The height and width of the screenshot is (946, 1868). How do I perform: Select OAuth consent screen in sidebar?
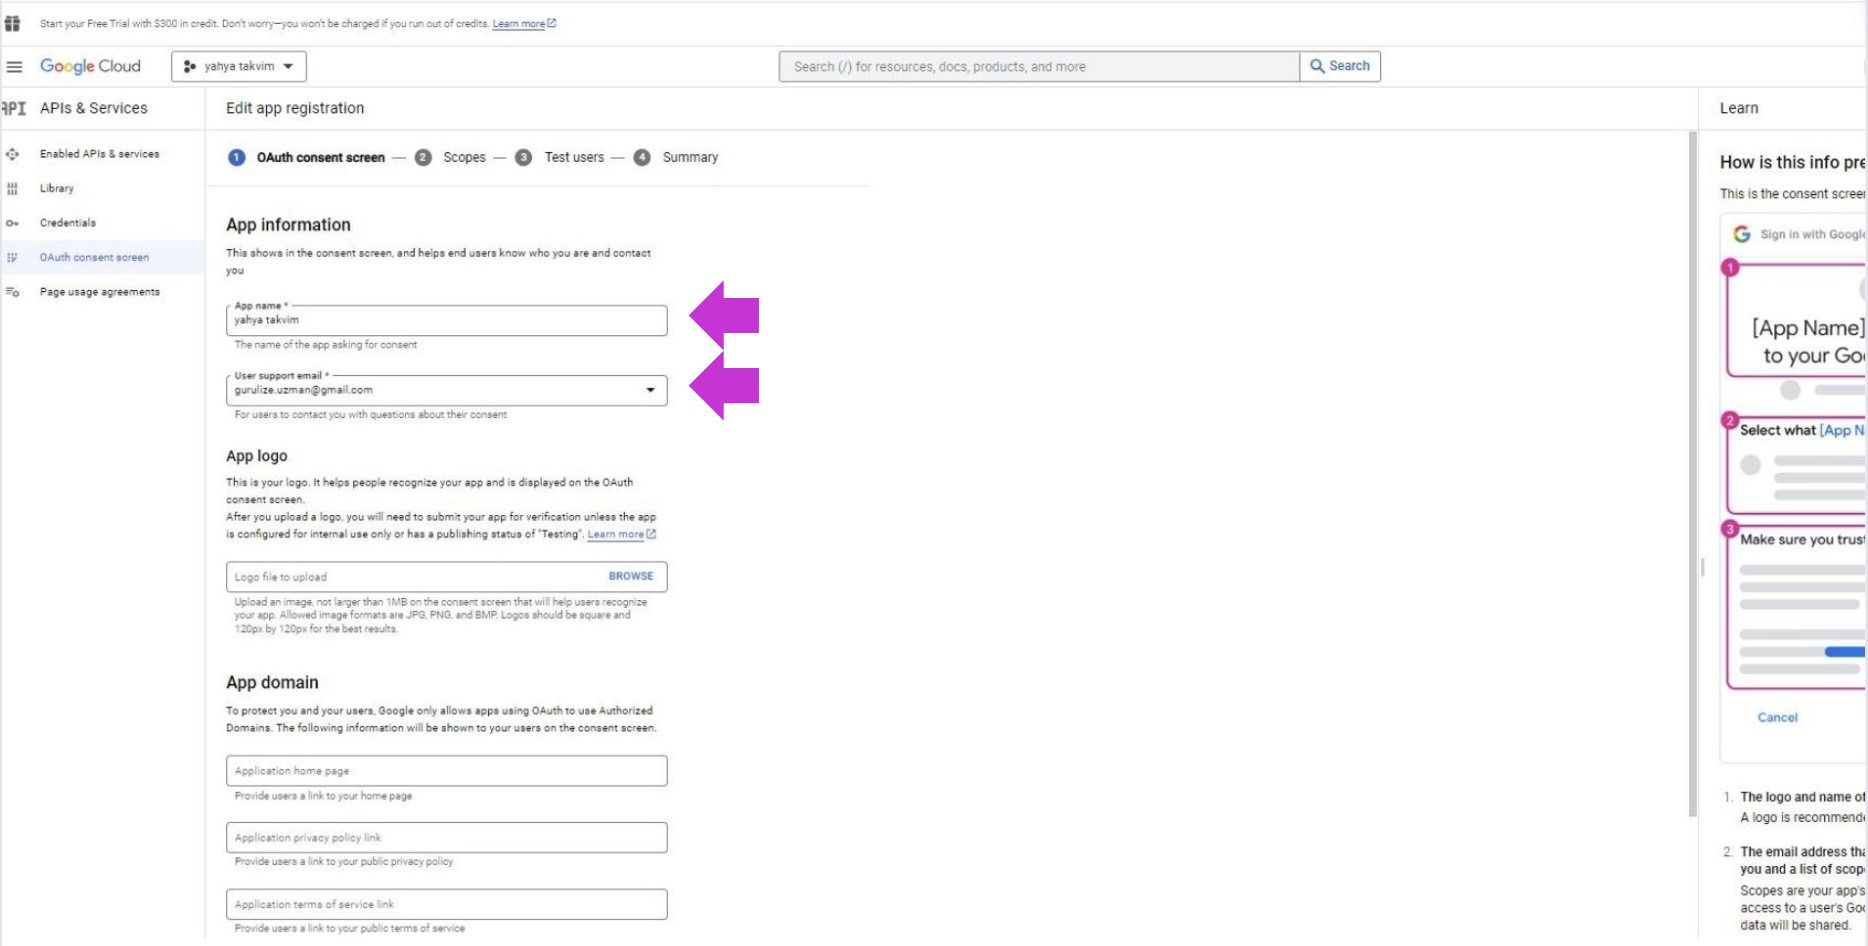(94, 257)
